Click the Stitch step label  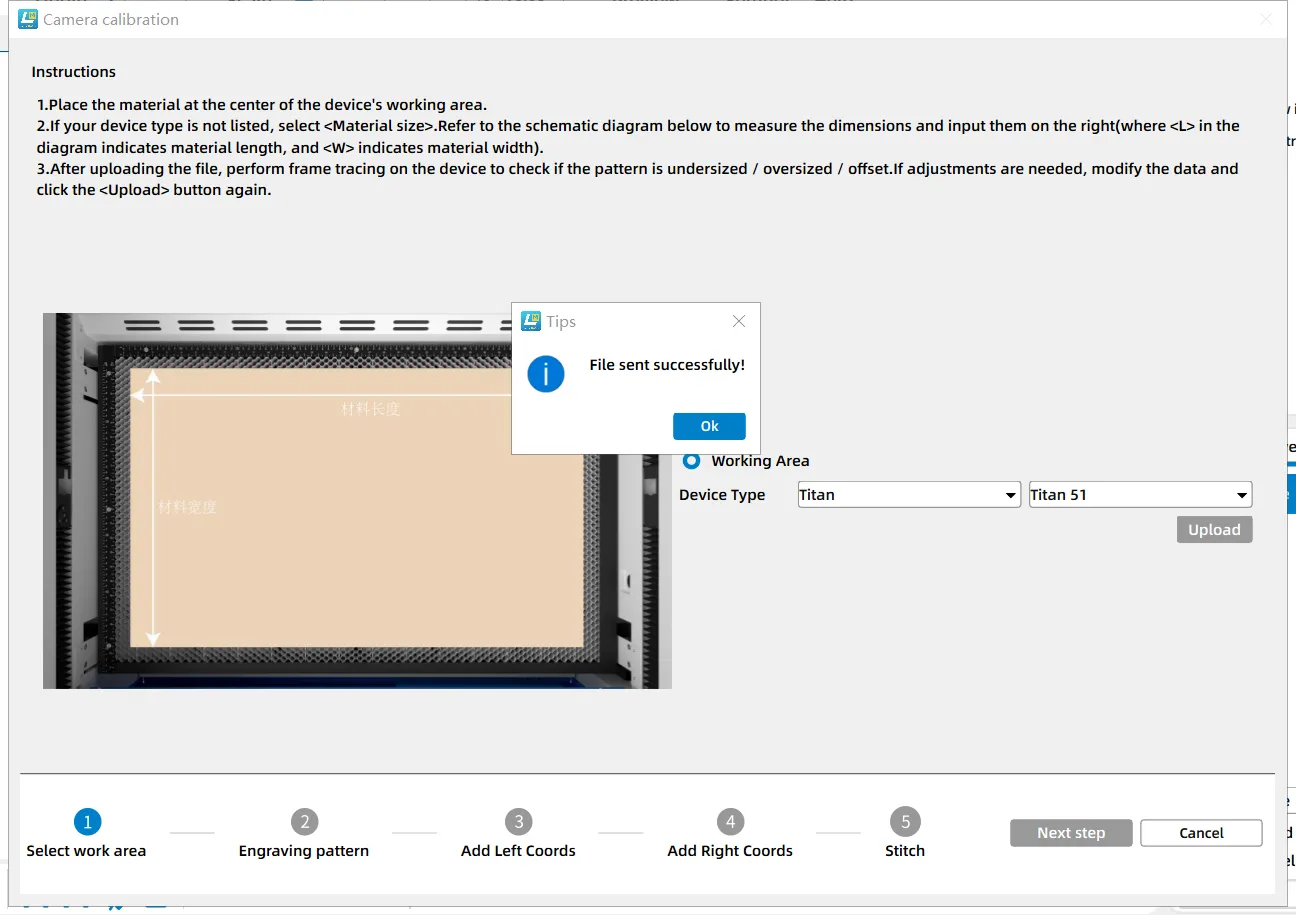coord(904,851)
